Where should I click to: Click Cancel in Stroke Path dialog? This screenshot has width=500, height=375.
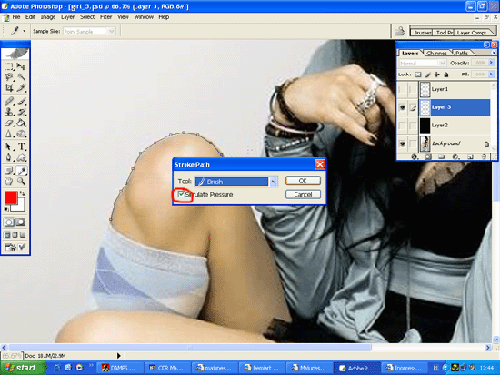(303, 194)
